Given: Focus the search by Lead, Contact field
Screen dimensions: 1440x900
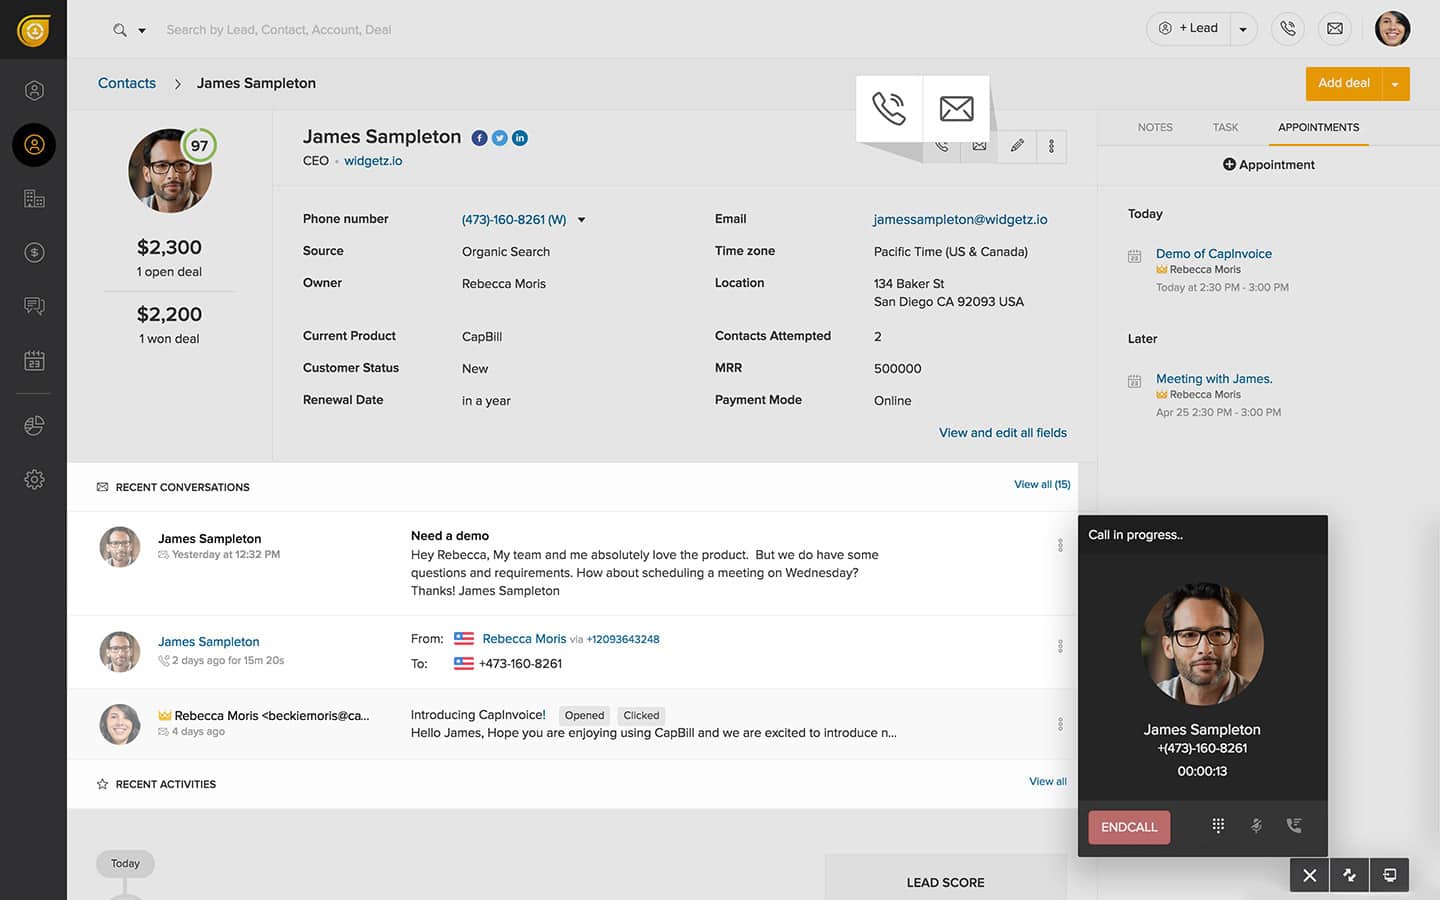Looking at the screenshot, I should click(279, 30).
